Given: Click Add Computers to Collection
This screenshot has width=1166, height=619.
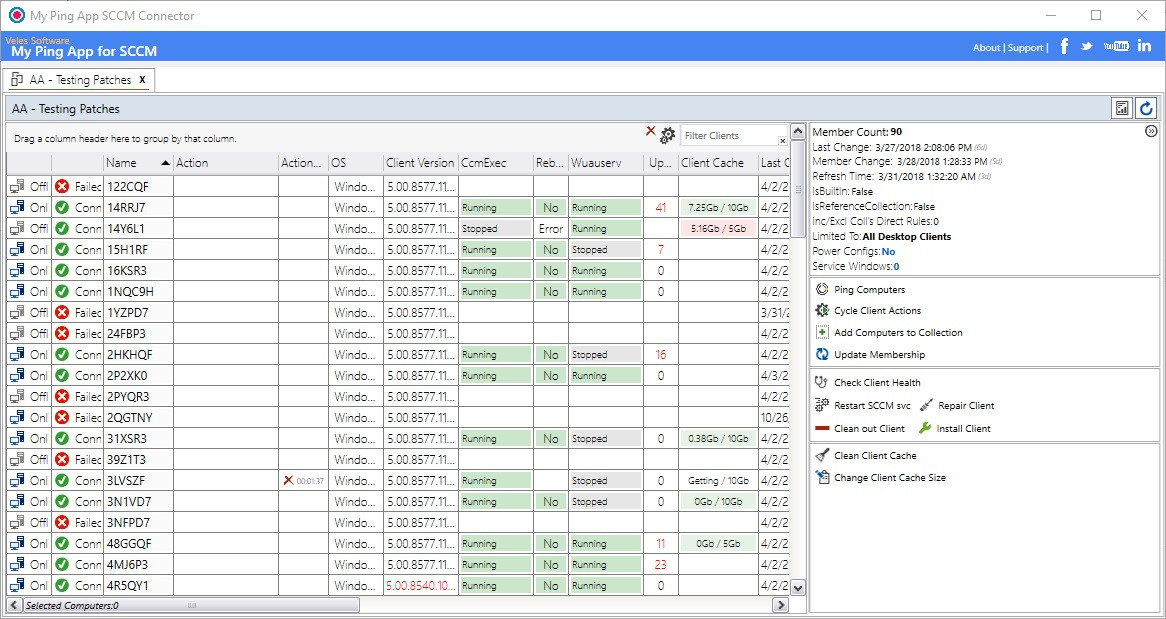Looking at the screenshot, I should pyautogui.click(x=889, y=333).
